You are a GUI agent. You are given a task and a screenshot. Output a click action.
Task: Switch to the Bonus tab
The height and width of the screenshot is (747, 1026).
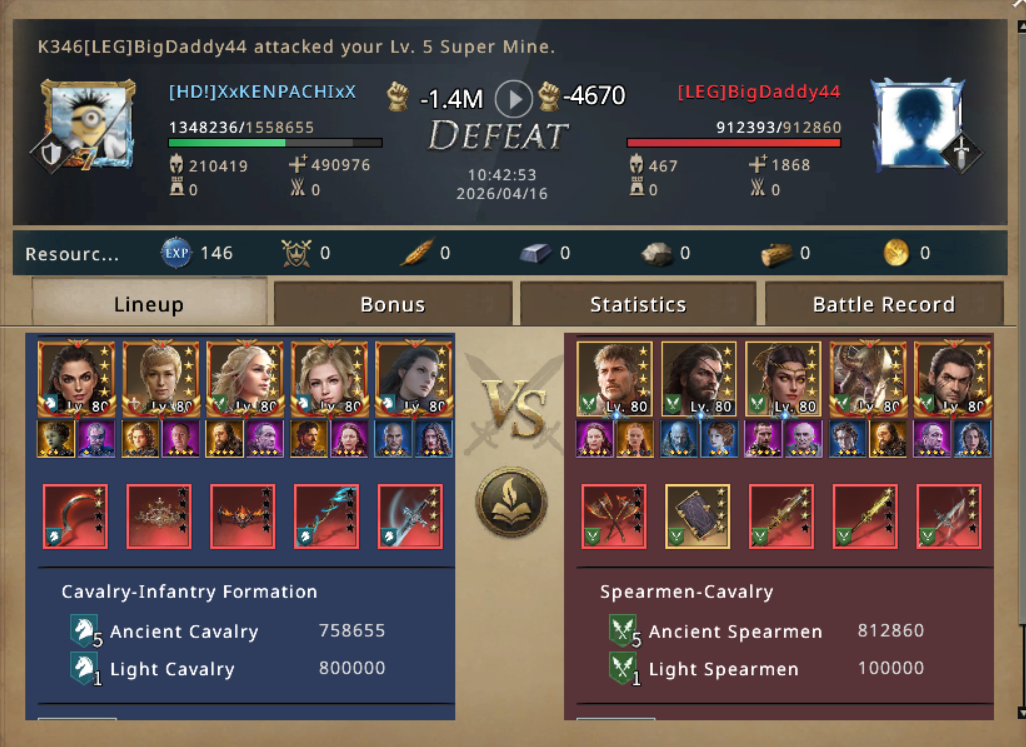point(393,304)
